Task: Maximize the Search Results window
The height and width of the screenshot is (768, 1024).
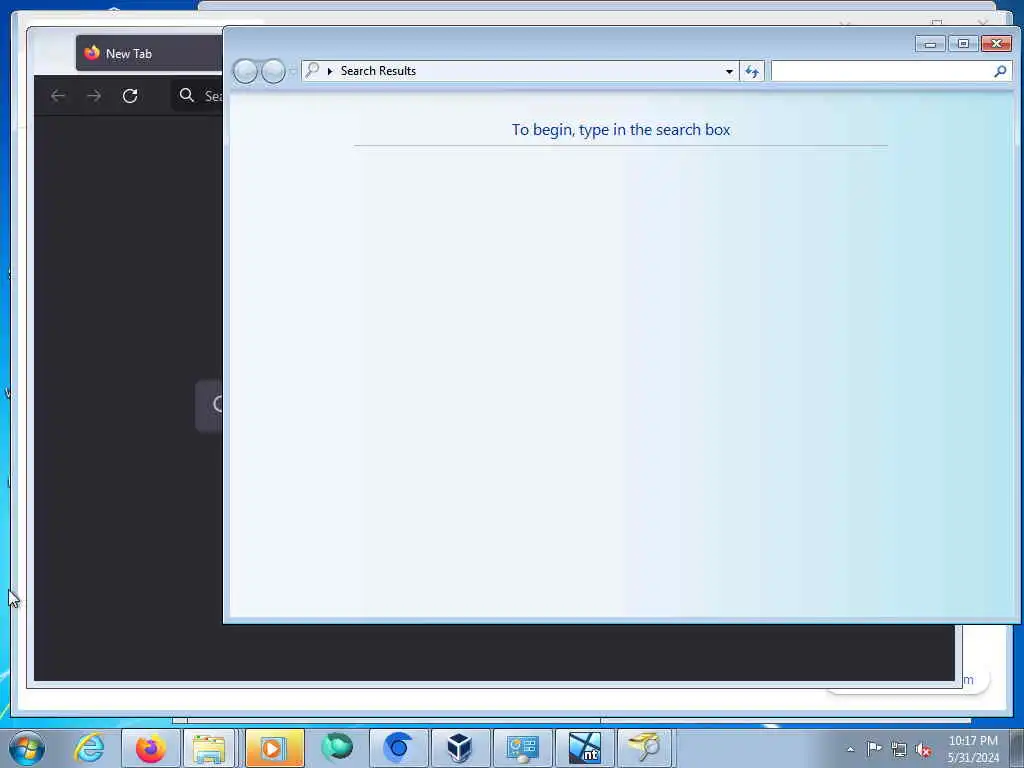Action: coord(963,44)
